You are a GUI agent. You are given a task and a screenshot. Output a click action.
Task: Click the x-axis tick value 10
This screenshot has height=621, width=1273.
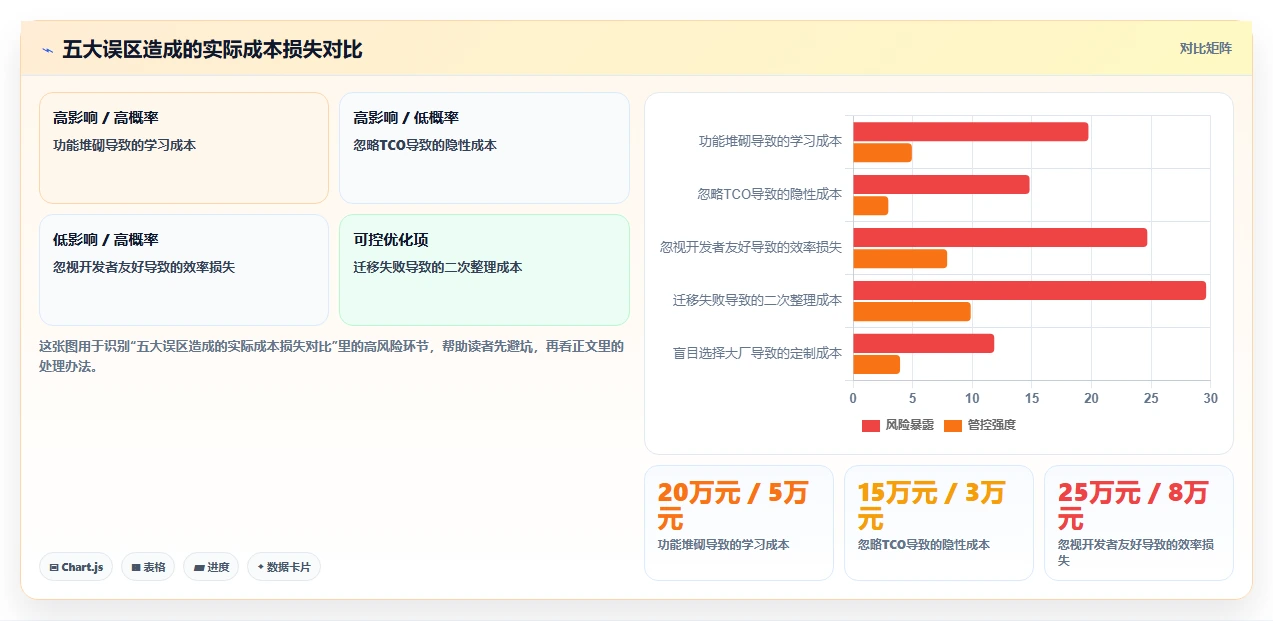[972, 398]
